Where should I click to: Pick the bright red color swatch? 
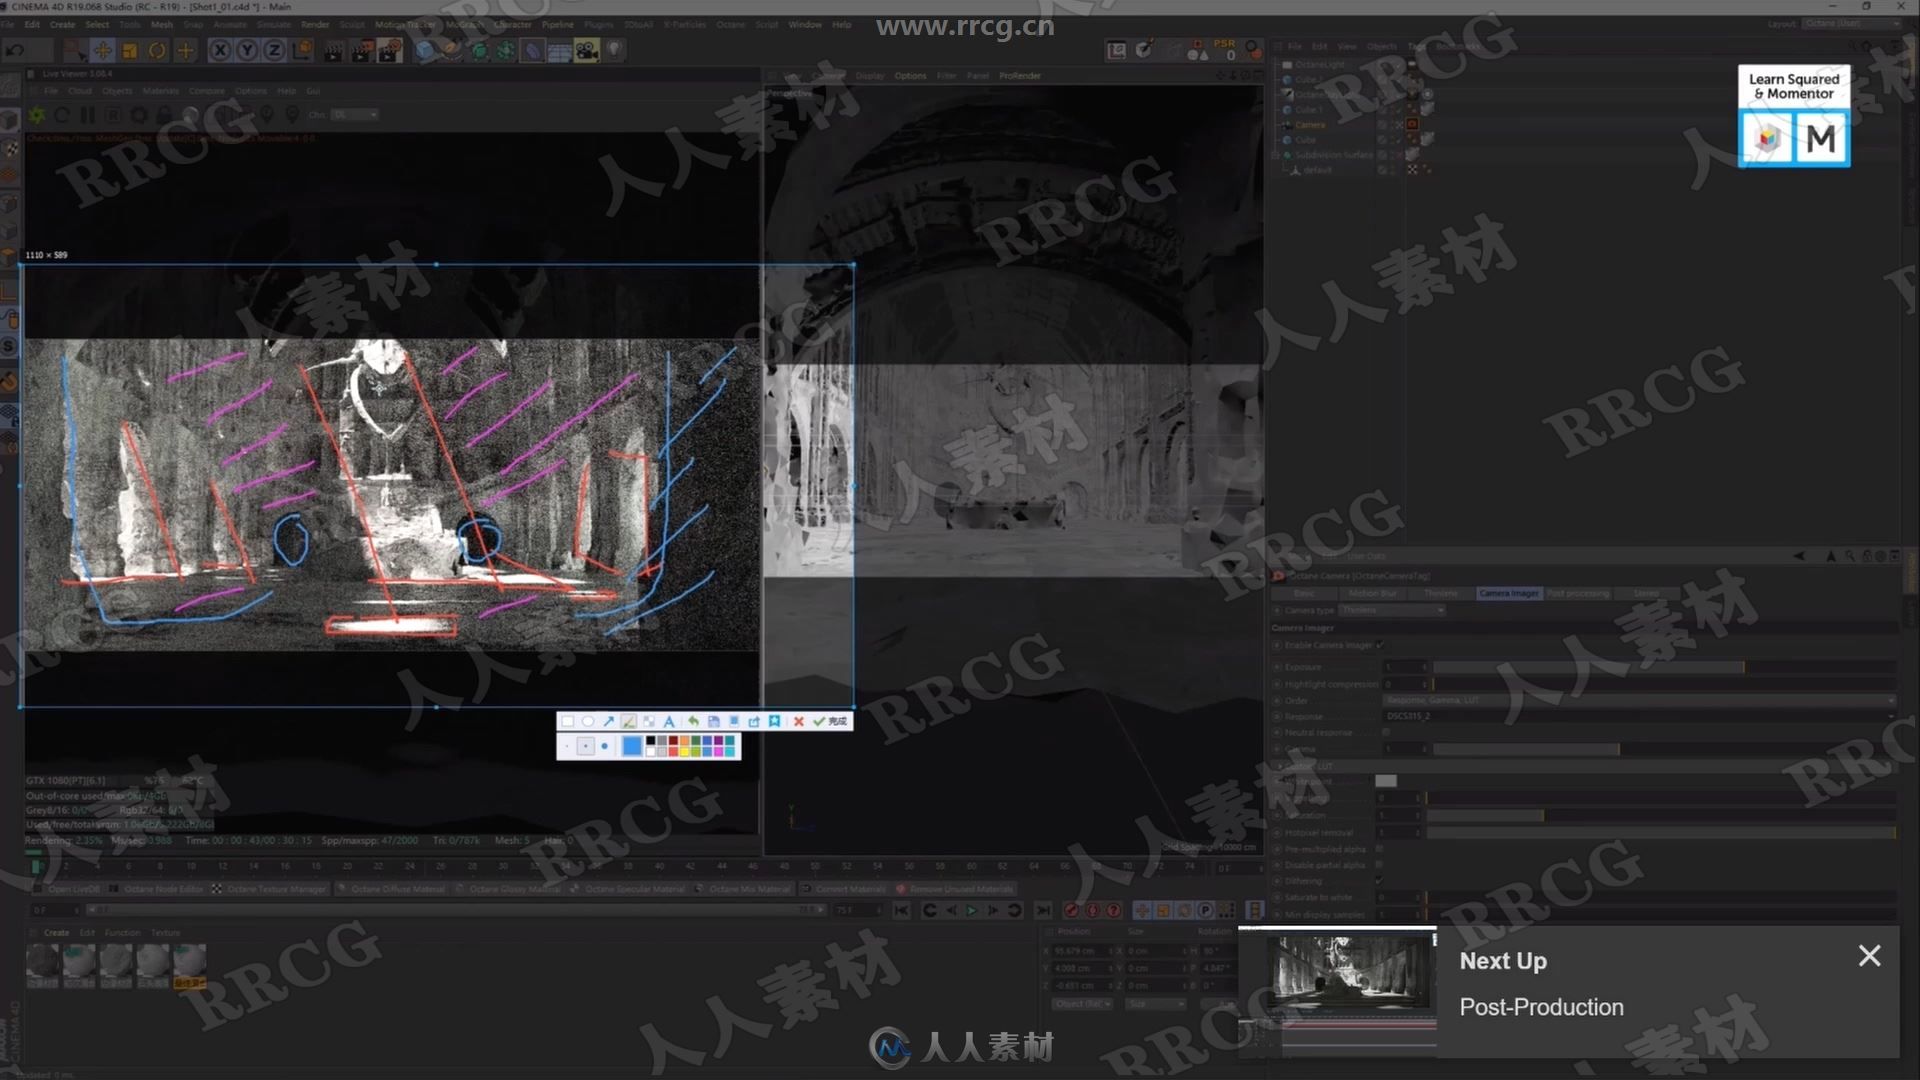click(x=673, y=752)
